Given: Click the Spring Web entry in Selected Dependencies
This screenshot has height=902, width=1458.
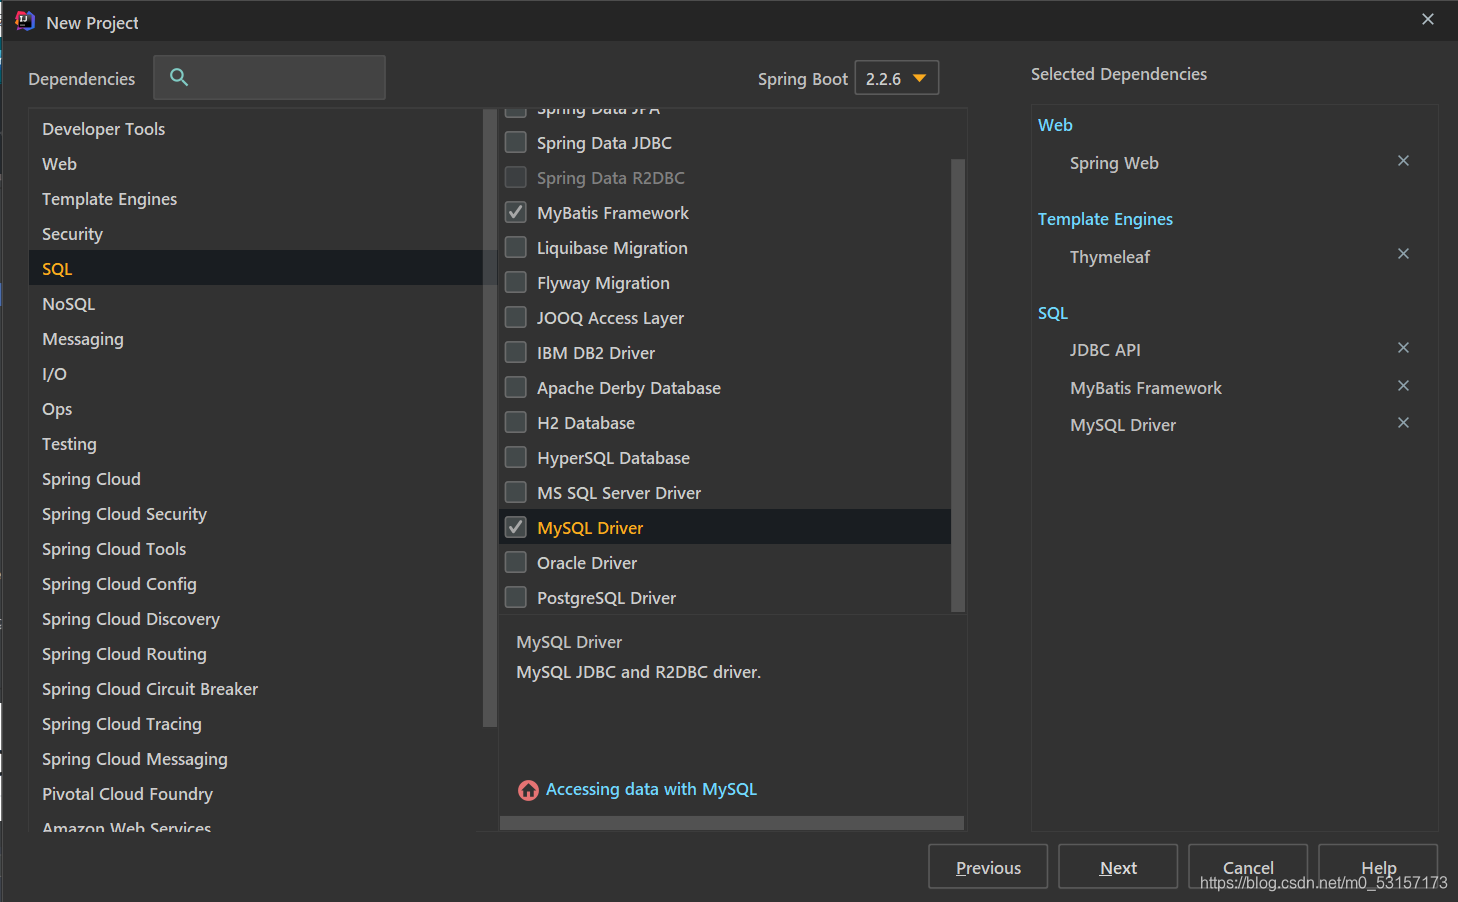Looking at the screenshot, I should (1114, 163).
